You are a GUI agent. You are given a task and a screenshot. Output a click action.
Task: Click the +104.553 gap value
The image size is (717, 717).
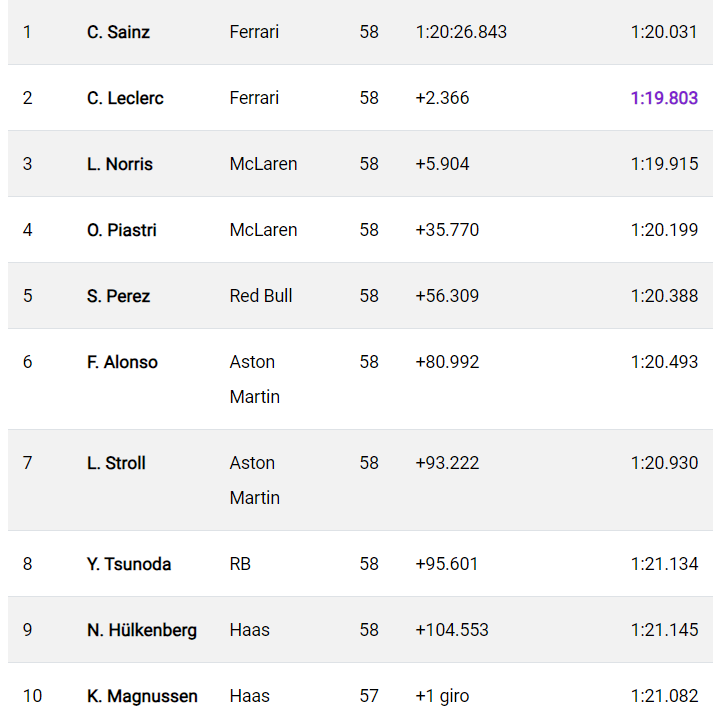pyautogui.click(x=452, y=630)
